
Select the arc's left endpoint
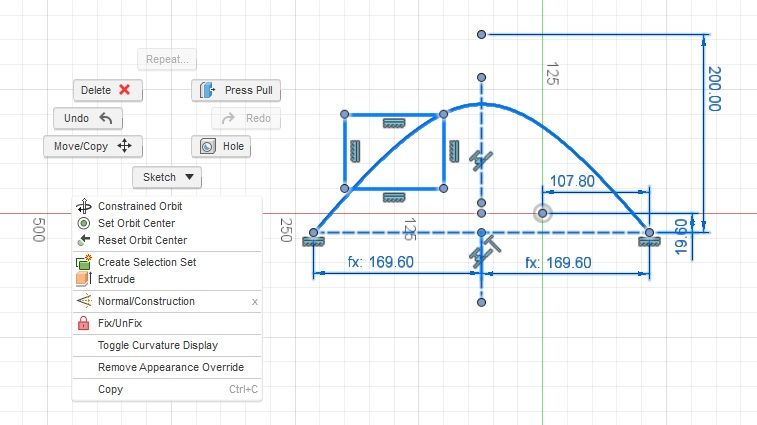(x=313, y=232)
